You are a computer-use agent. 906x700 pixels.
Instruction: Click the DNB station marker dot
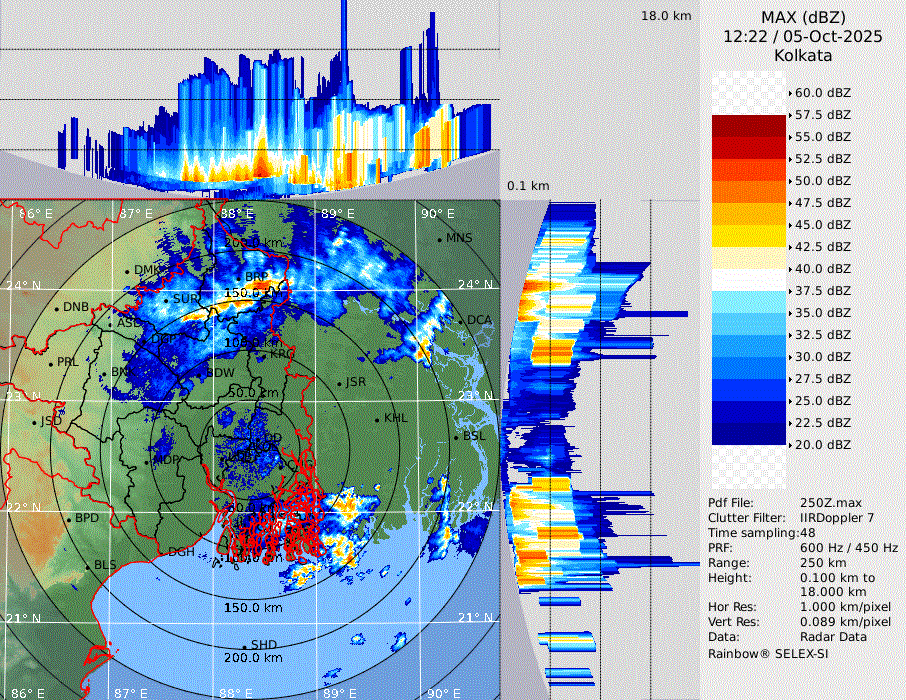pos(56,308)
